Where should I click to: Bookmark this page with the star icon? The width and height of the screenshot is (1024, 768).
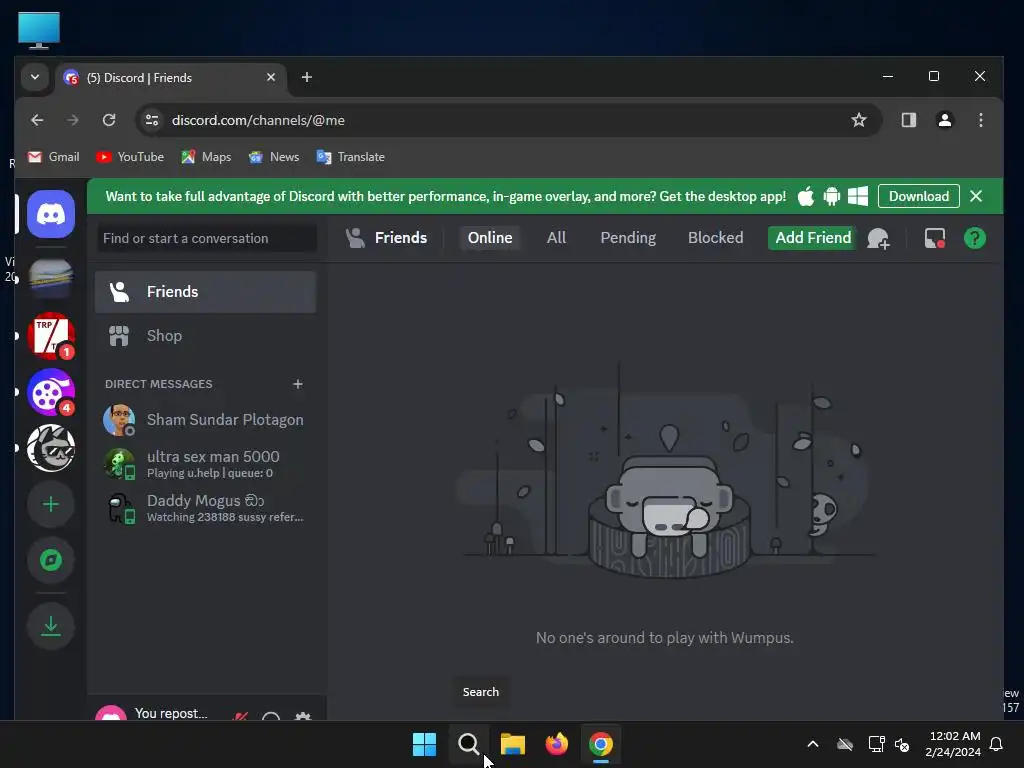tap(859, 120)
